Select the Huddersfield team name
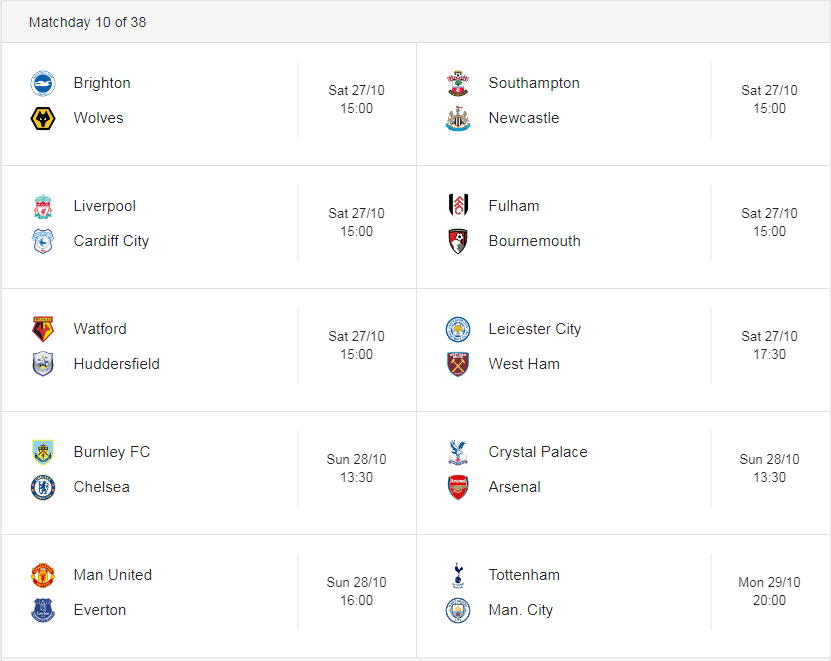This screenshot has width=831, height=661. click(117, 364)
